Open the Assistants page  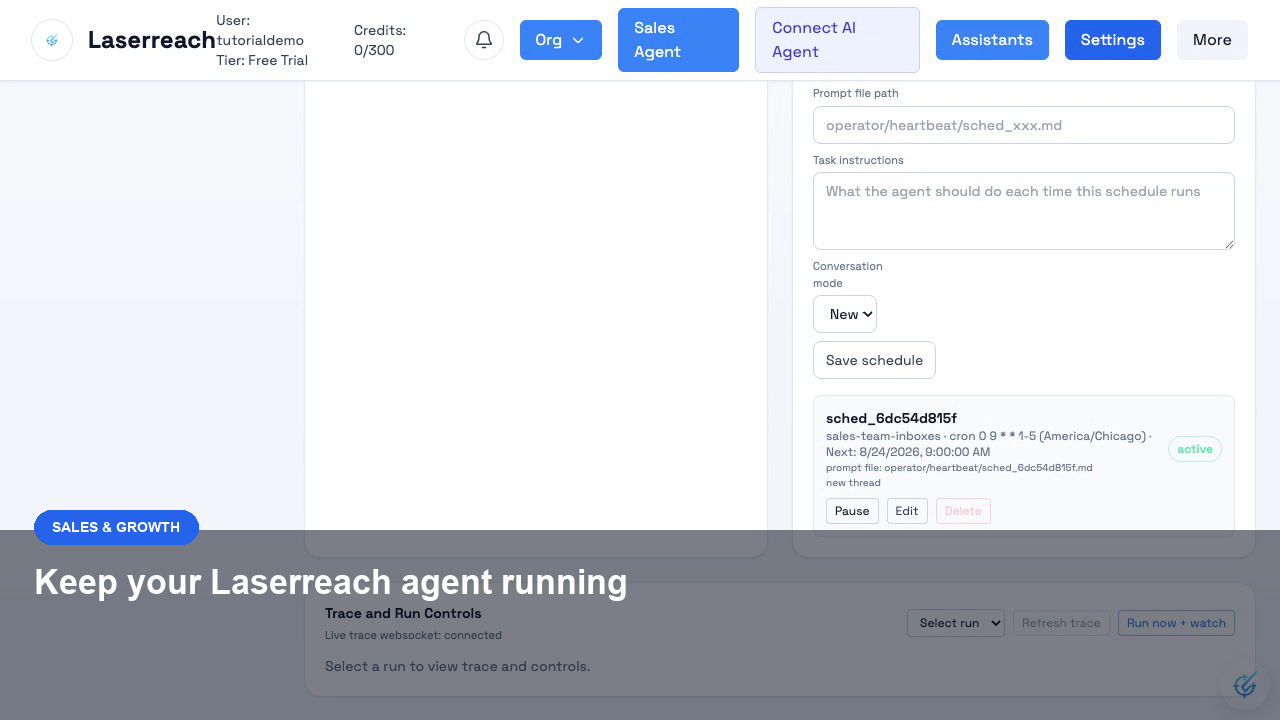click(x=992, y=40)
